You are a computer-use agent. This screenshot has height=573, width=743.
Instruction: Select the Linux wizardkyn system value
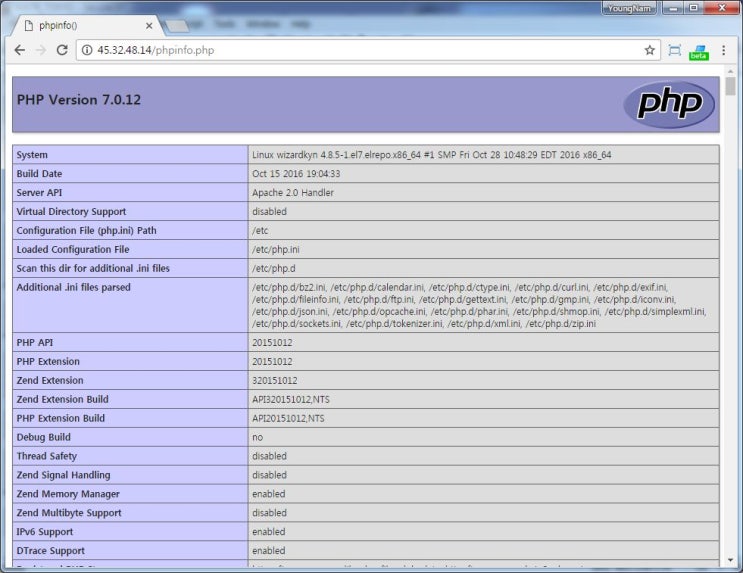[431, 155]
